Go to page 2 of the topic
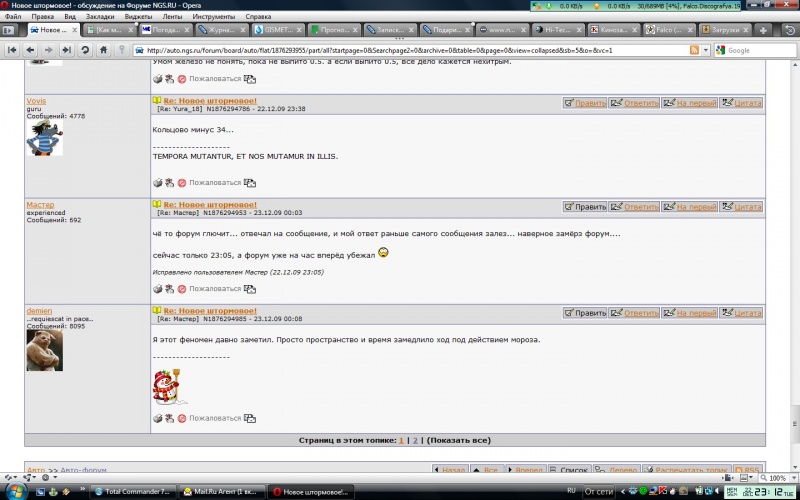This screenshot has width=800, height=500. (415, 440)
